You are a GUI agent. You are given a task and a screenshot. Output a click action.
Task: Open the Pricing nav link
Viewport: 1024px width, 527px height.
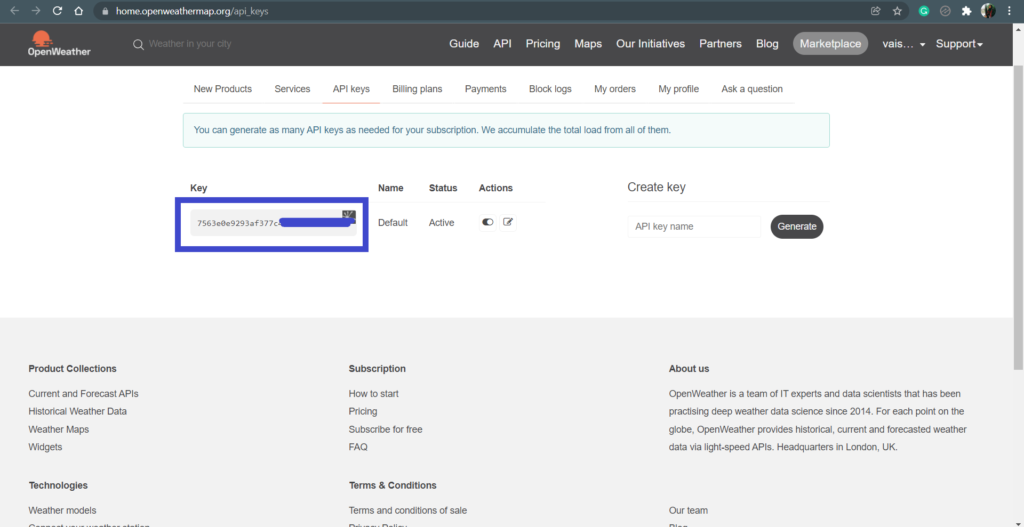[x=543, y=44]
